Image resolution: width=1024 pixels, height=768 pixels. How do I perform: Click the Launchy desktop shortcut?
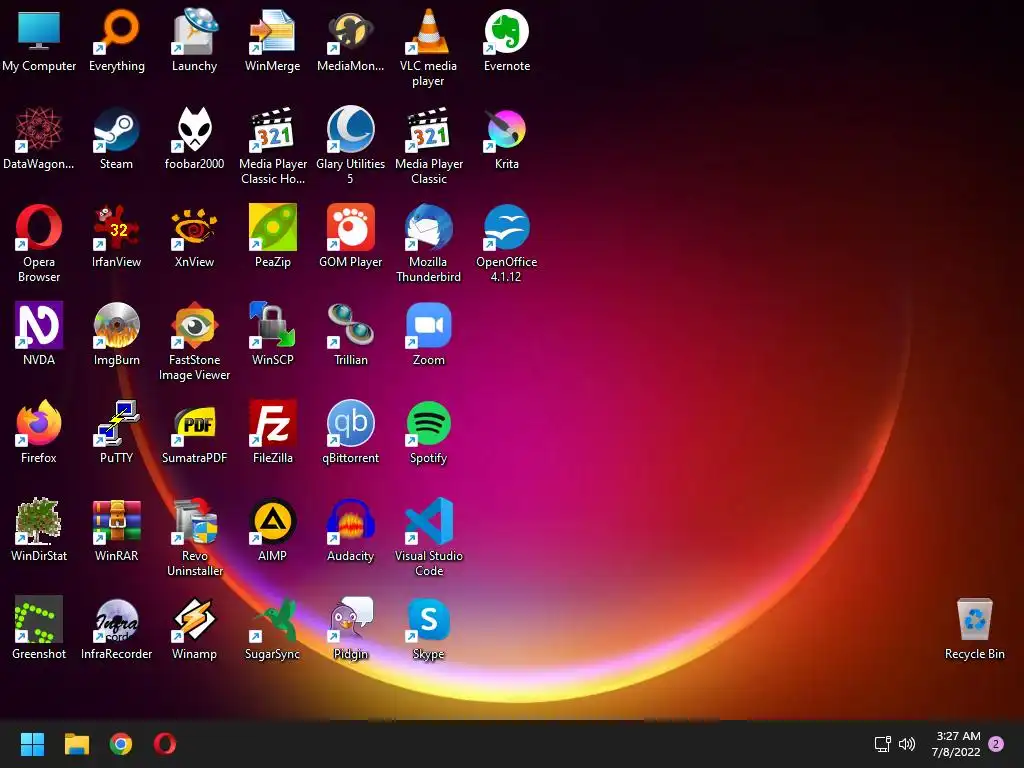(x=195, y=31)
